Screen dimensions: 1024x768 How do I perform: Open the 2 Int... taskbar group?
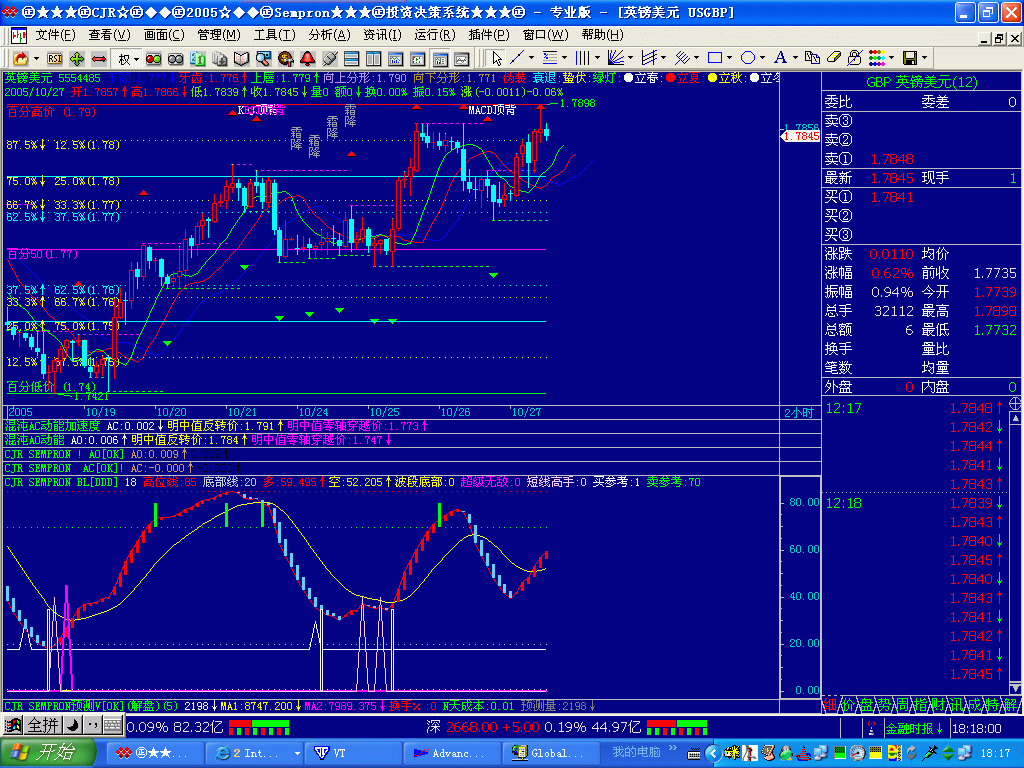[x=253, y=753]
